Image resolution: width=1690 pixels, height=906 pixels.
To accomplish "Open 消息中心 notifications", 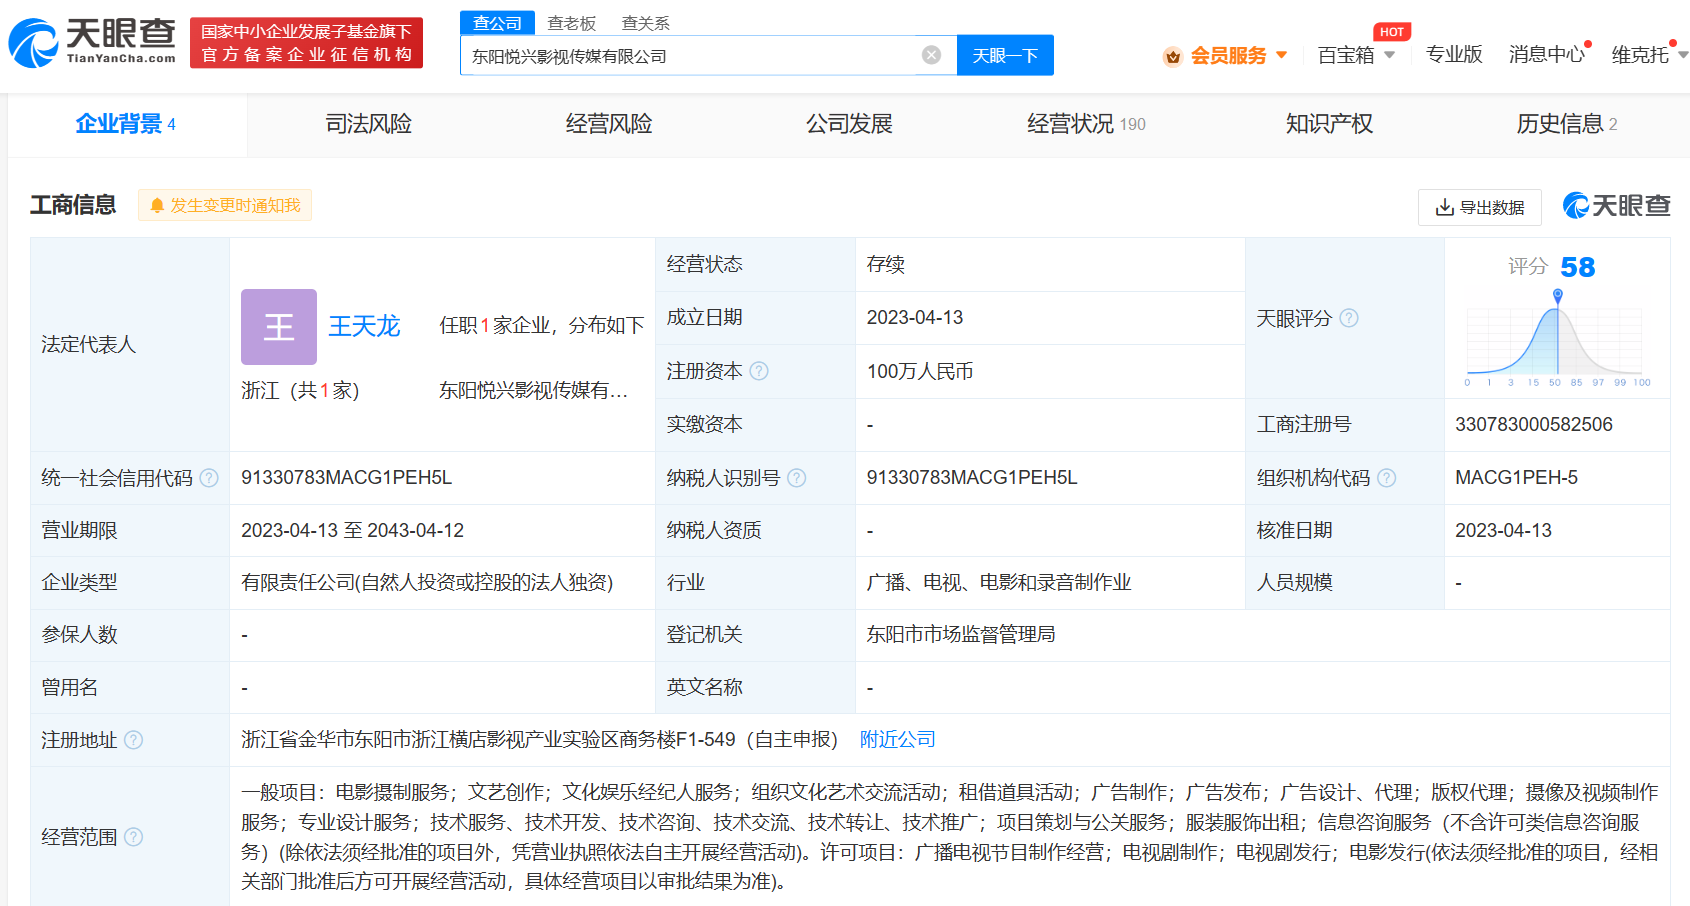I will click(x=1547, y=54).
